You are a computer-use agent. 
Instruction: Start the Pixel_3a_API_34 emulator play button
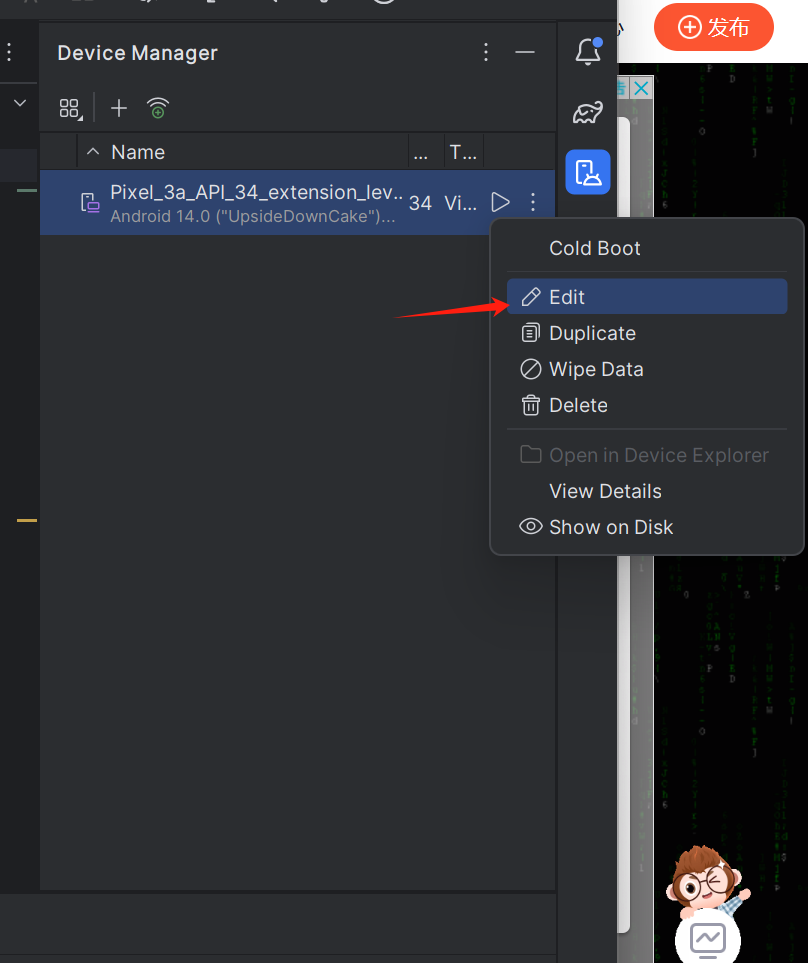500,202
